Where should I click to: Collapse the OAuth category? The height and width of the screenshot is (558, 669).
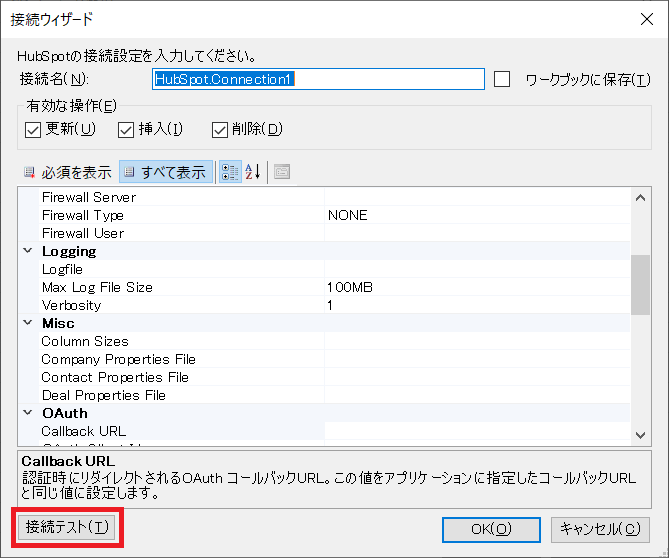pos(28,413)
